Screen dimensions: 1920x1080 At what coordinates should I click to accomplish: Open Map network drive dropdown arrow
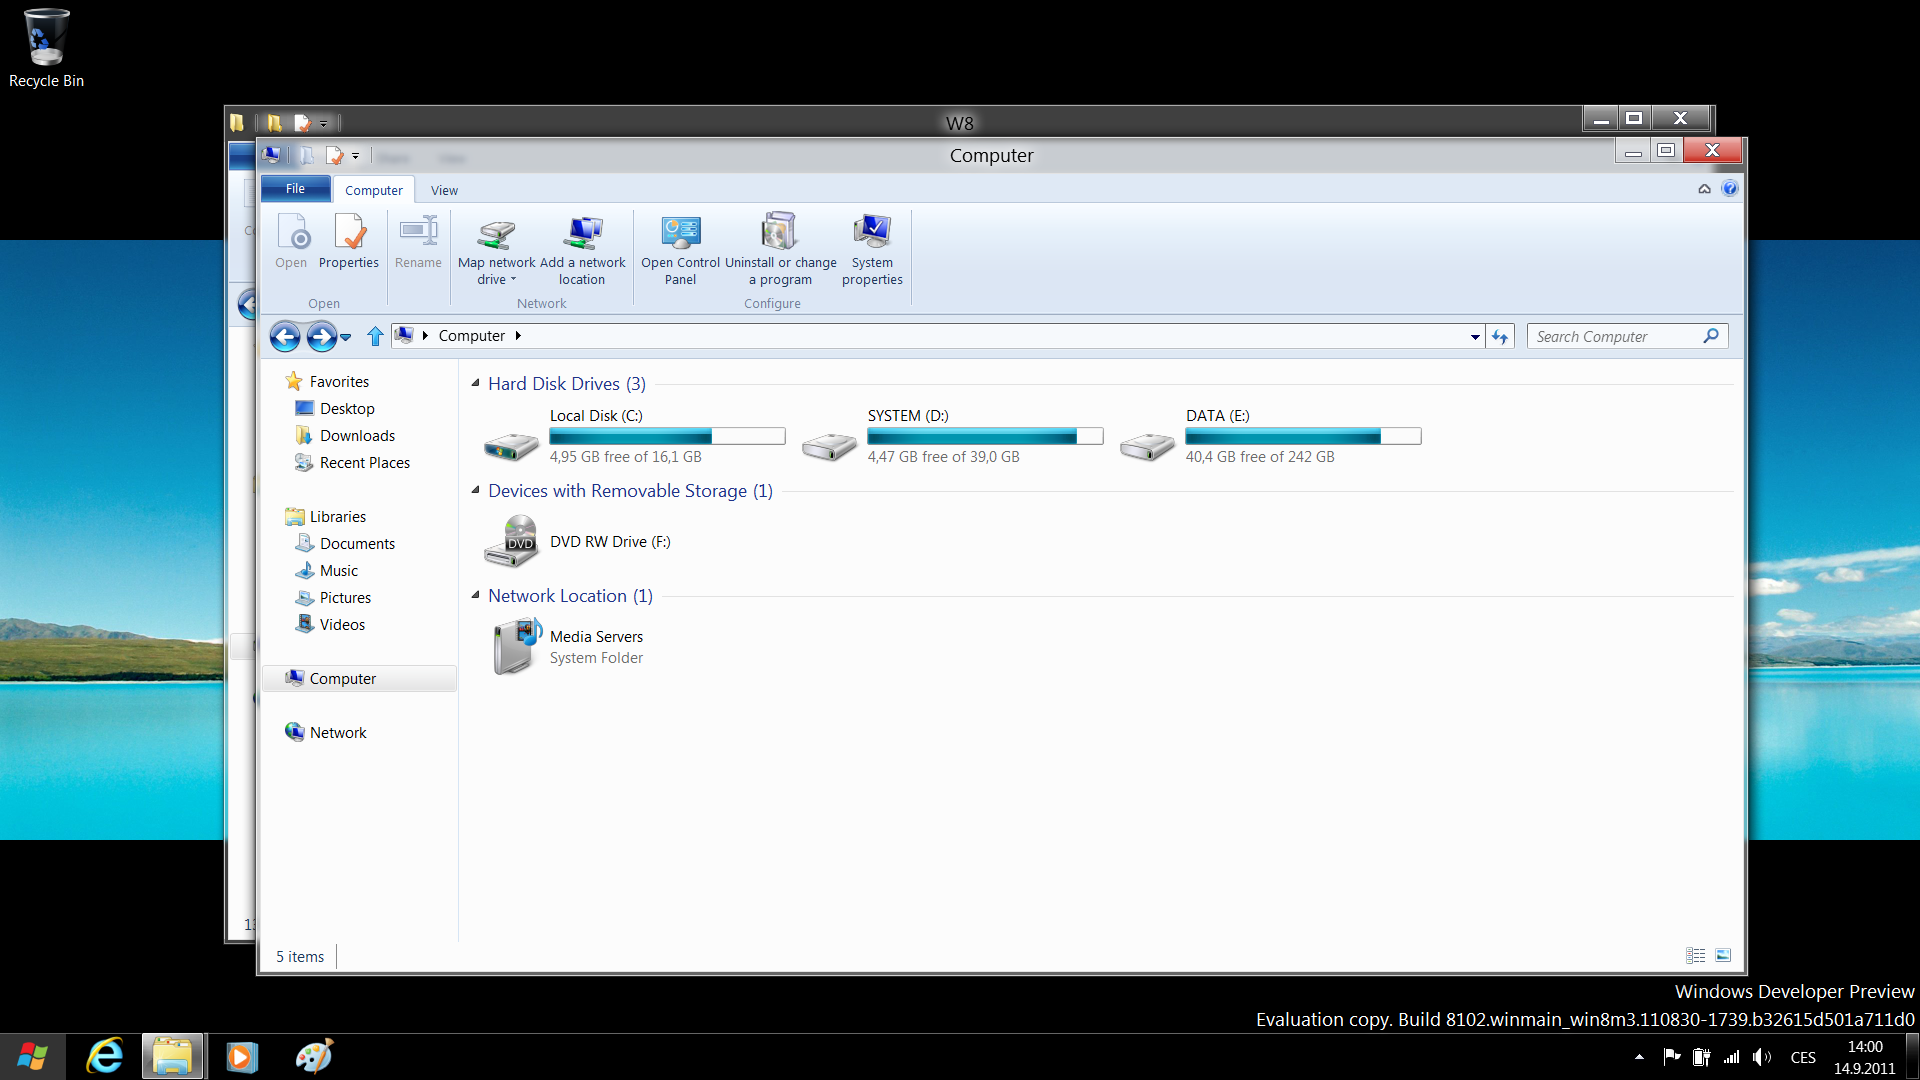tap(513, 280)
